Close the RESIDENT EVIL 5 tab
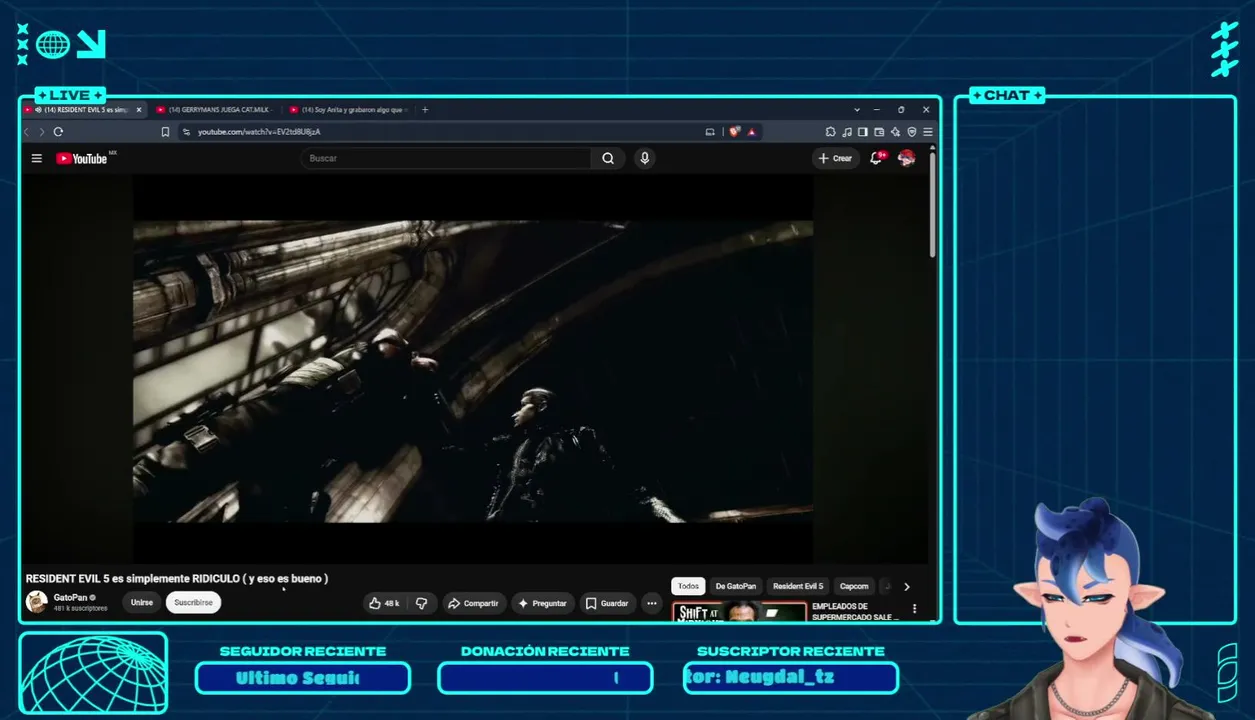 pyautogui.click(x=138, y=109)
